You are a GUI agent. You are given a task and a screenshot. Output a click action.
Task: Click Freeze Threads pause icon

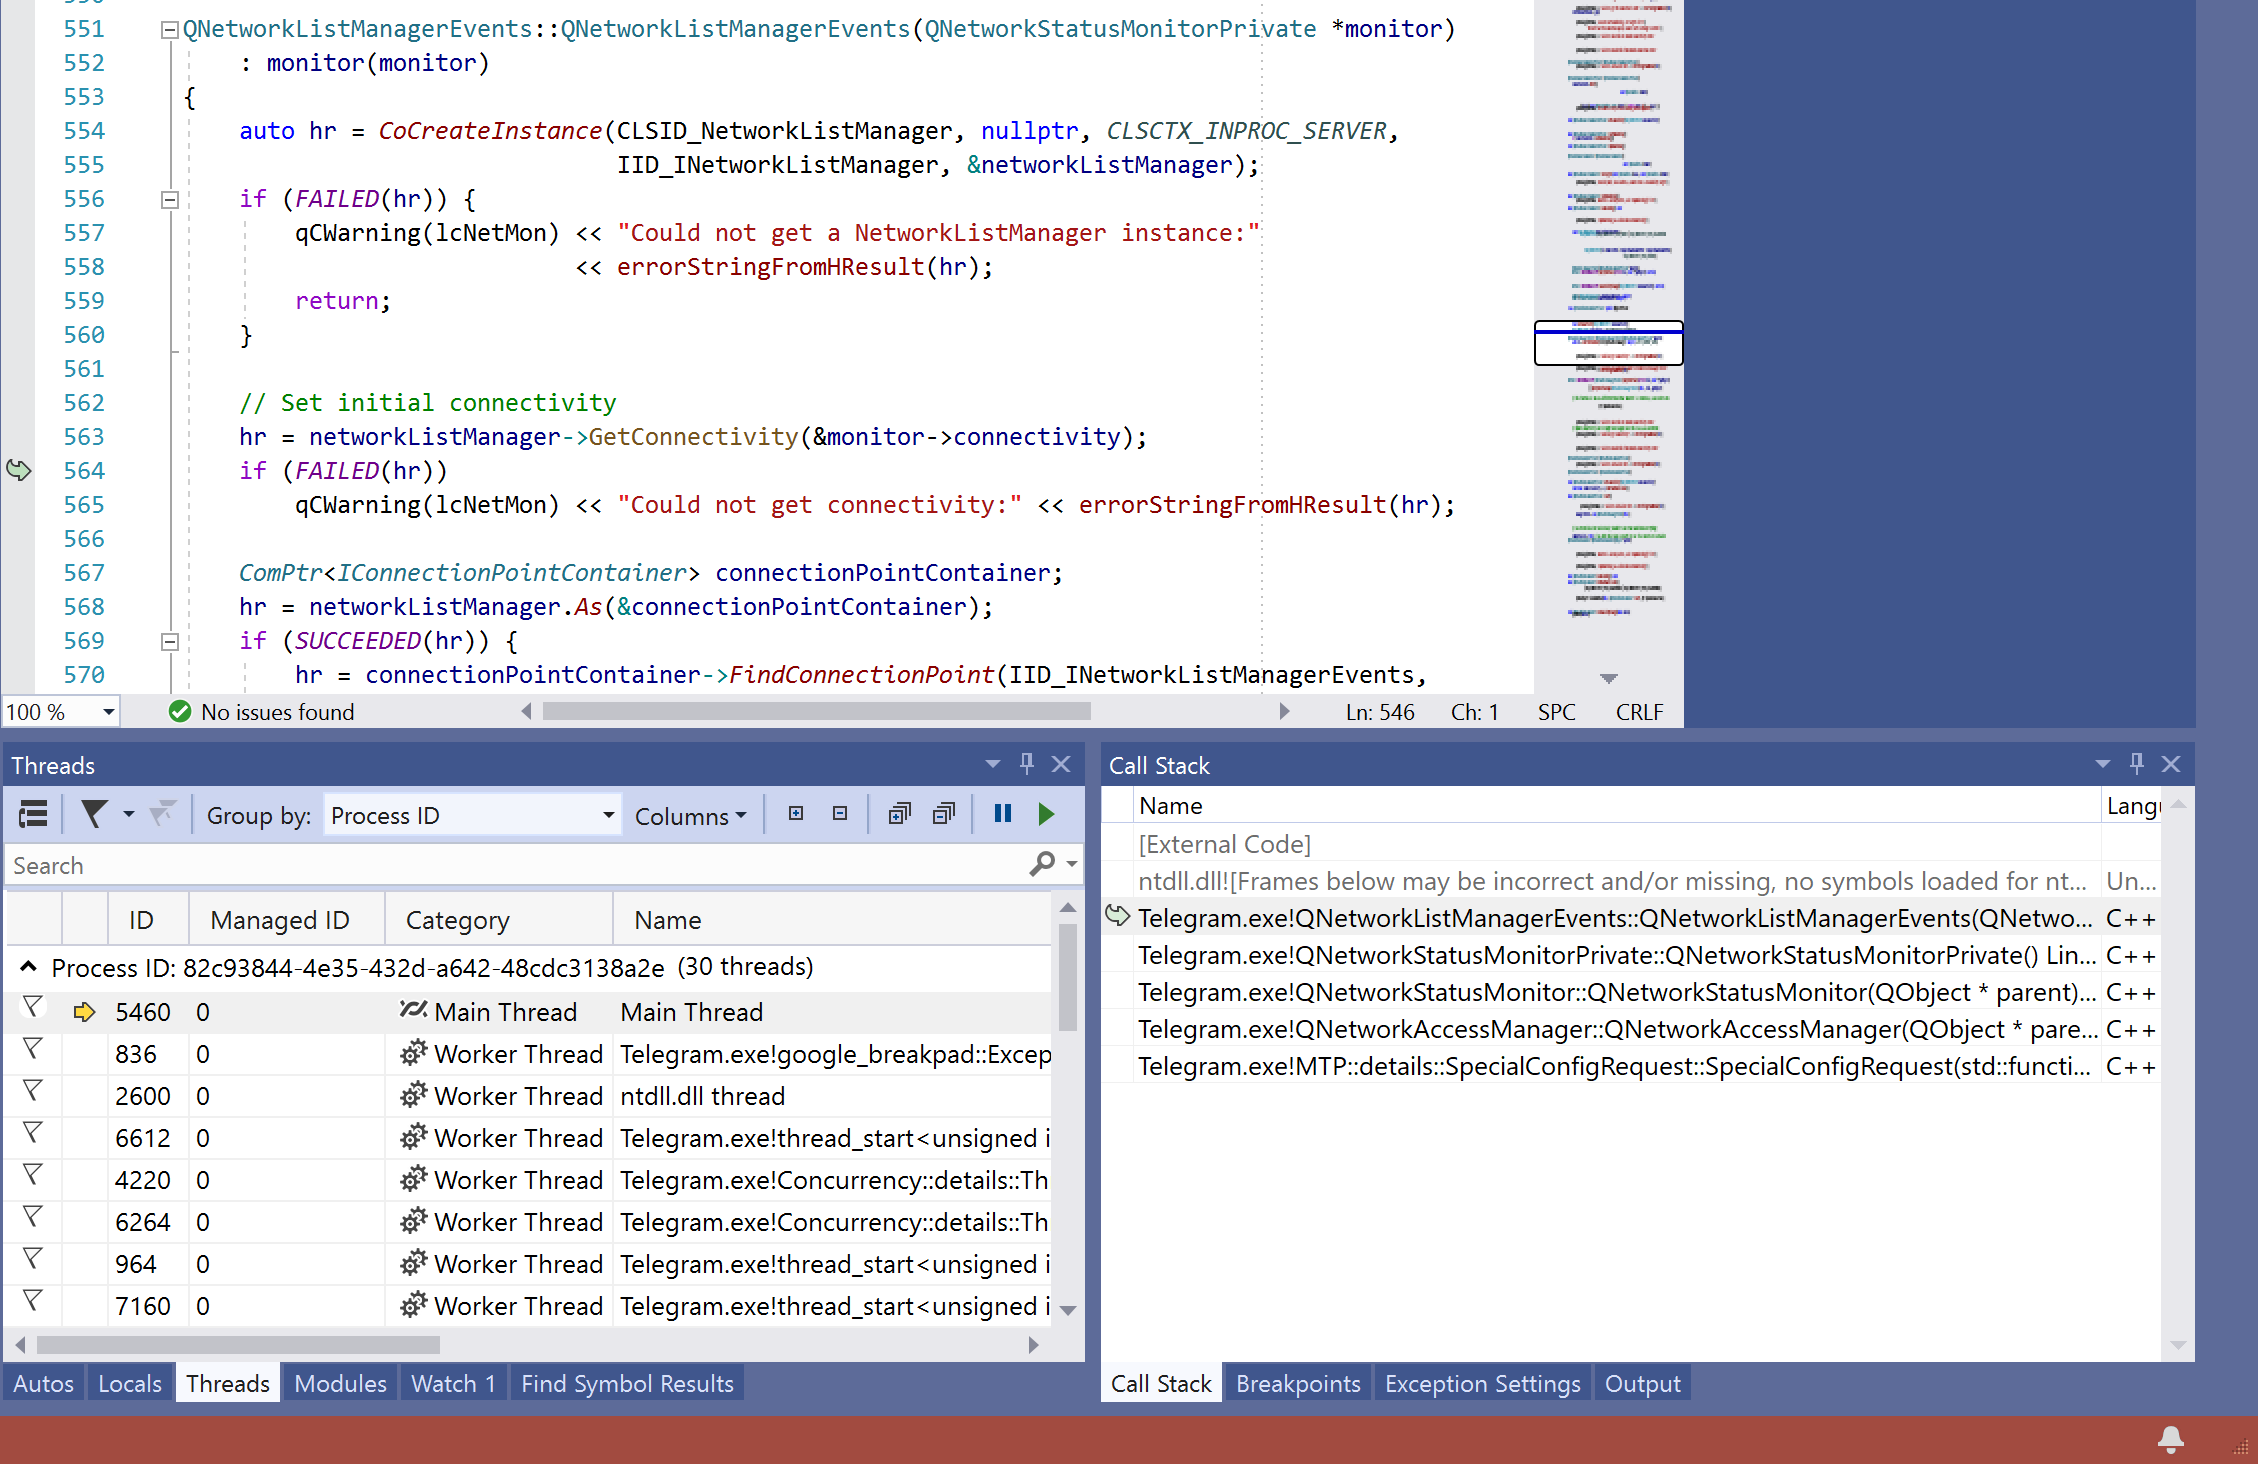click(1003, 814)
